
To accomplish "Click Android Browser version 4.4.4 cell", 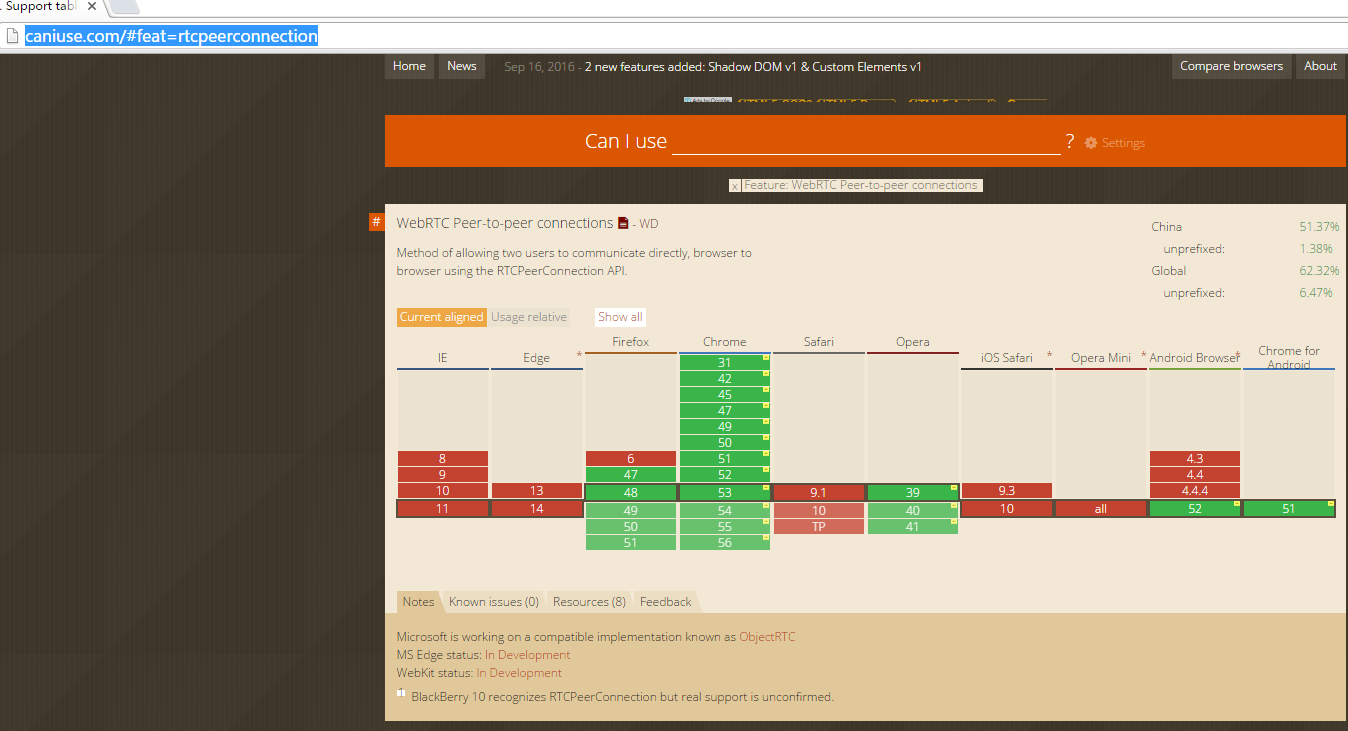I will [1194, 491].
